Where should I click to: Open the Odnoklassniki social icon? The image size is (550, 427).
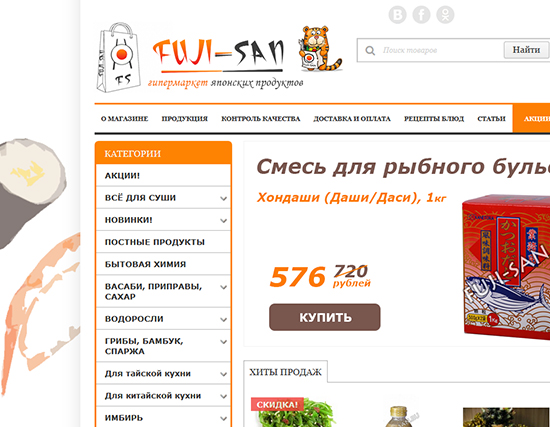pyautogui.click(x=445, y=15)
